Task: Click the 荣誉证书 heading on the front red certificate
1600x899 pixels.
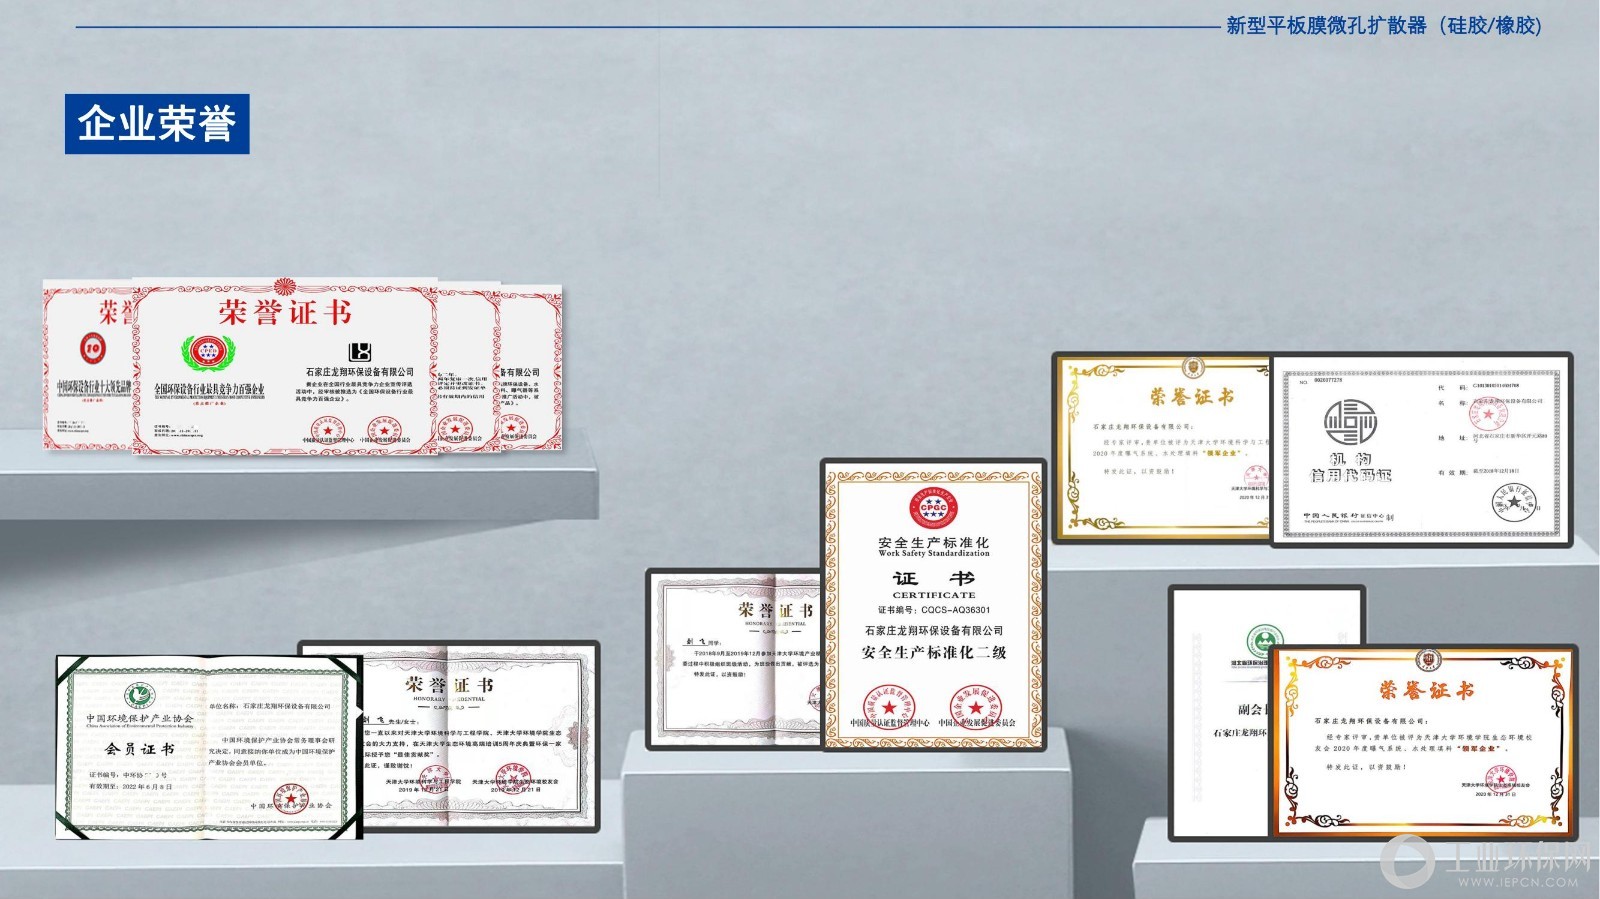Action: [x=285, y=313]
